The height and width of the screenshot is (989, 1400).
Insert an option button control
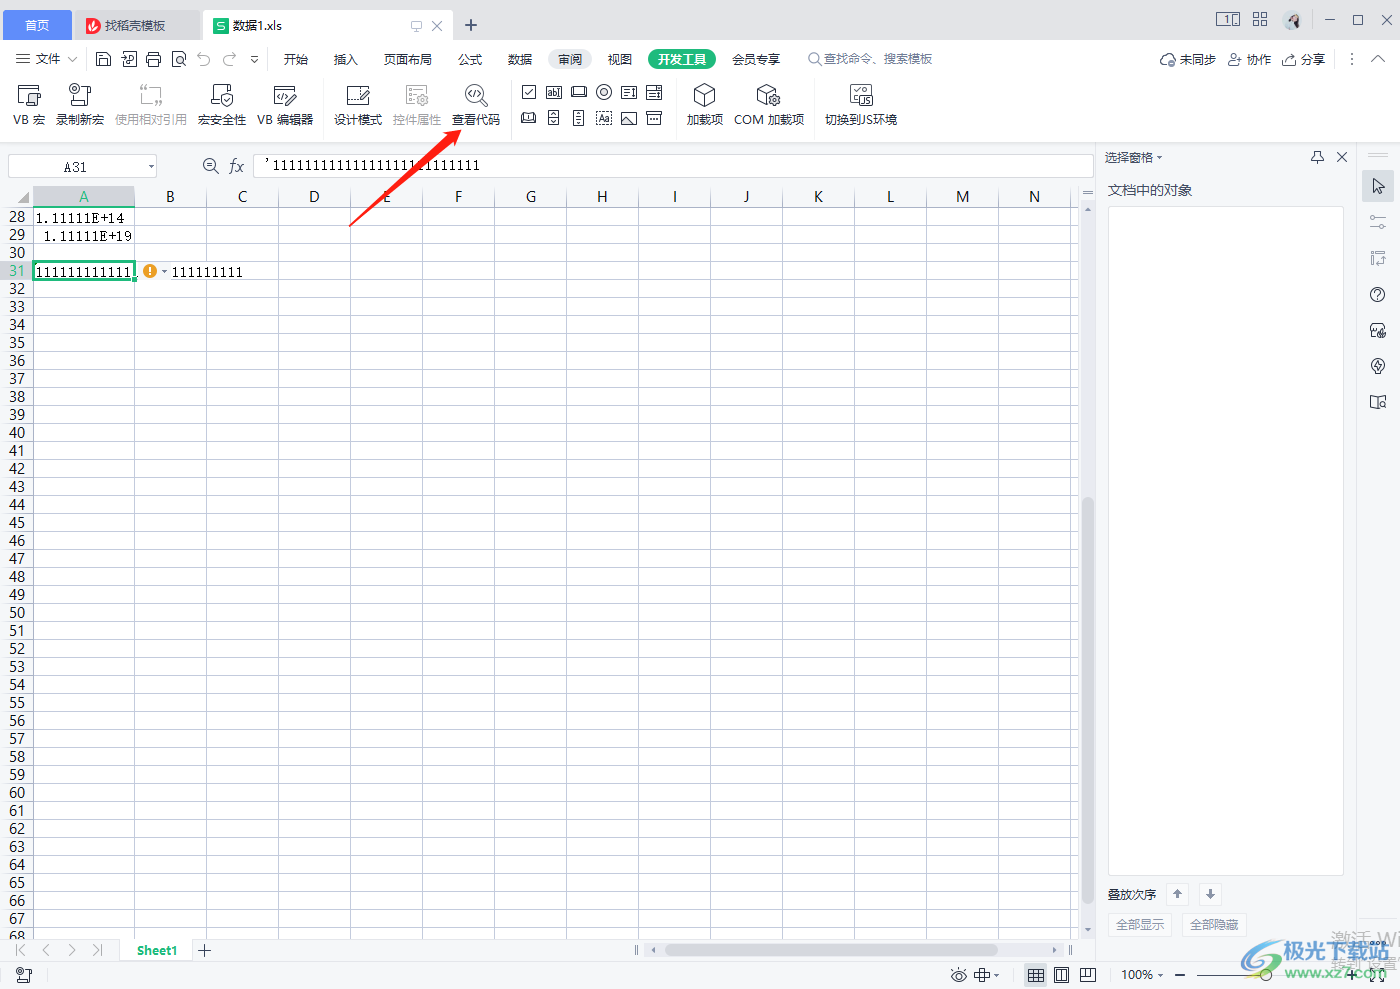pos(604,92)
